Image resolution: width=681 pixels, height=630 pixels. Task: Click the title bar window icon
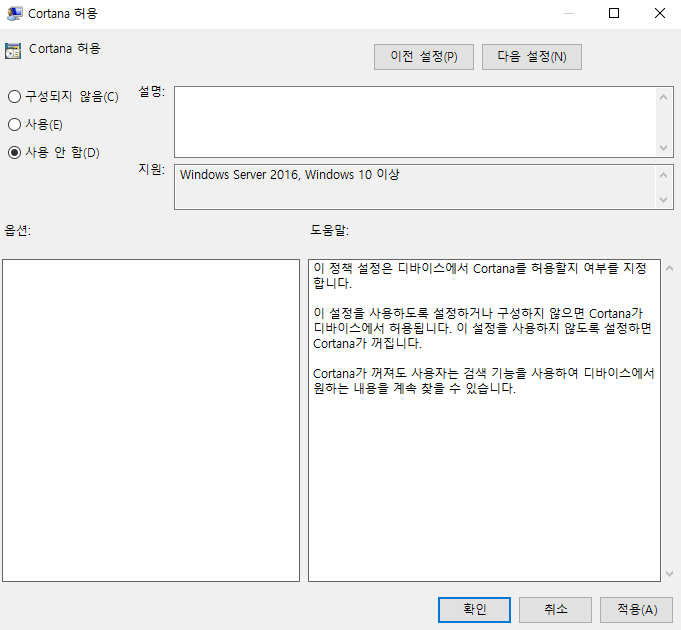(x=14, y=13)
